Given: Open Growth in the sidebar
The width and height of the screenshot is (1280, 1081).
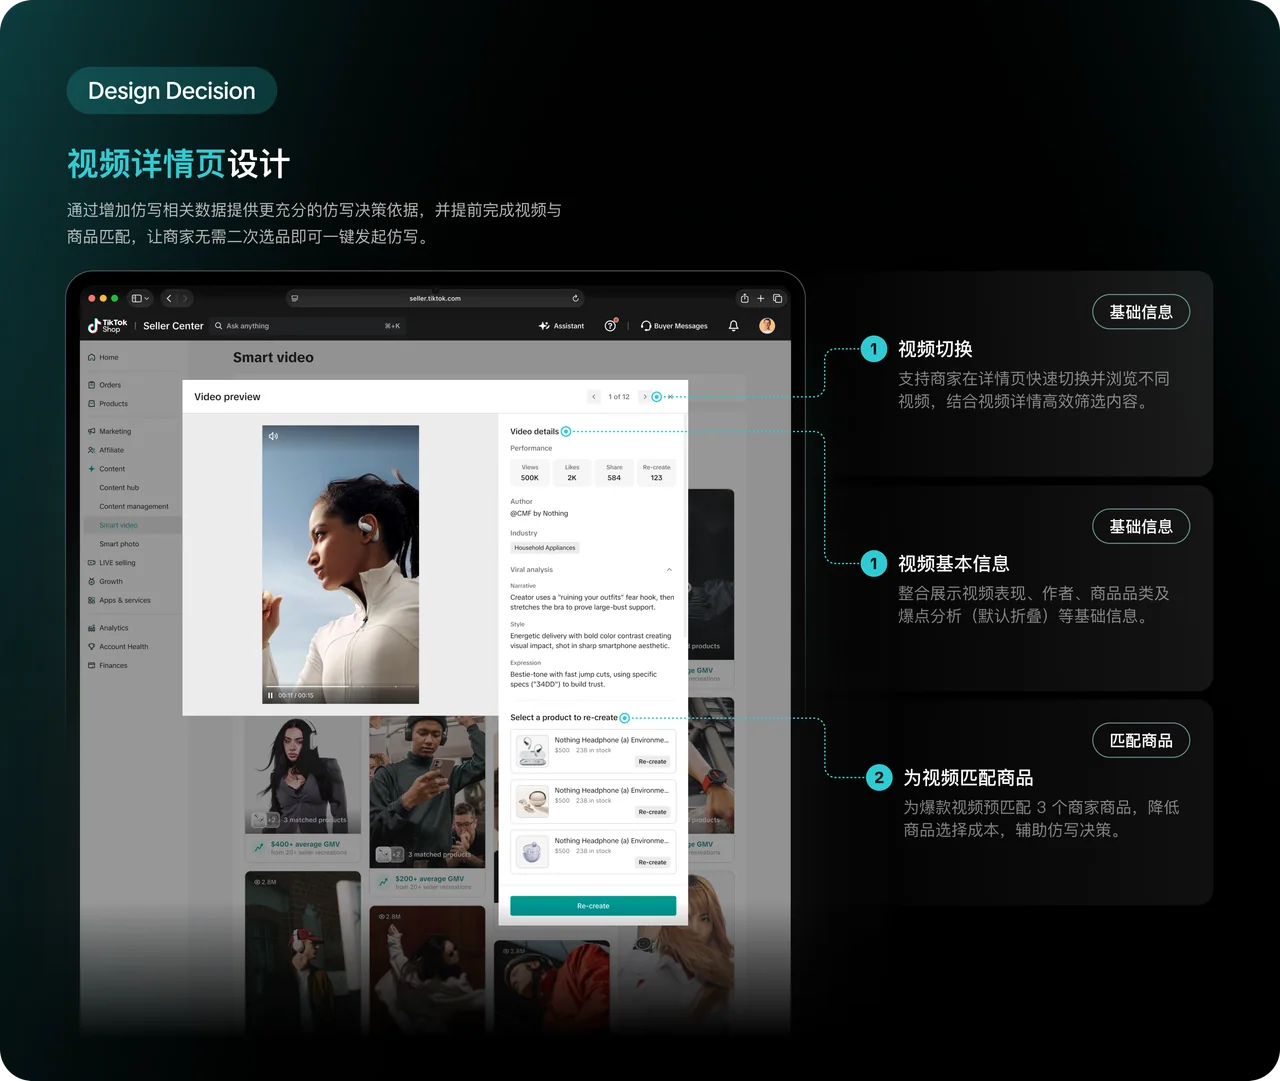Looking at the screenshot, I should [x=105, y=582].
